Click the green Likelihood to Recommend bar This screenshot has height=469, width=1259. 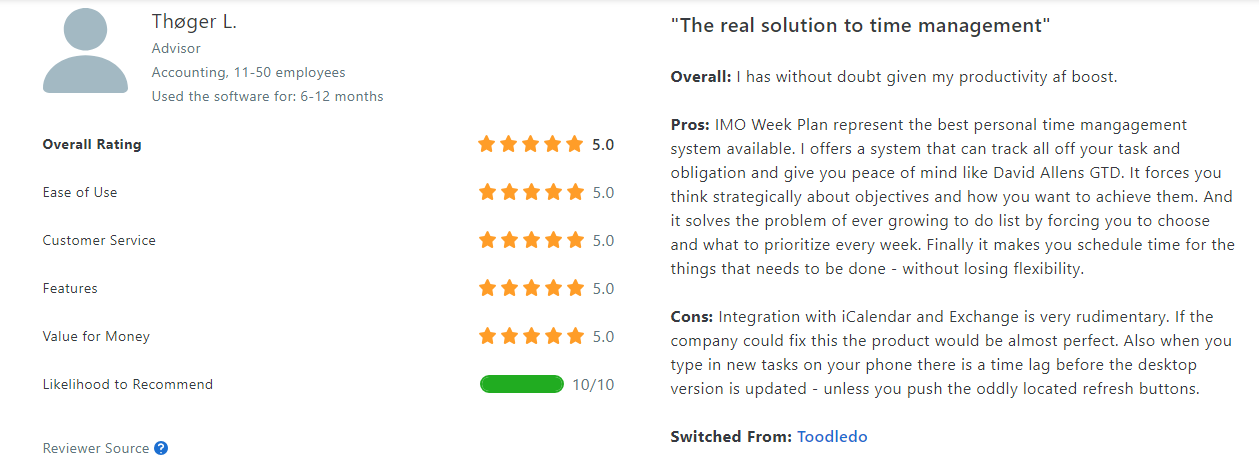click(x=522, y=384)
